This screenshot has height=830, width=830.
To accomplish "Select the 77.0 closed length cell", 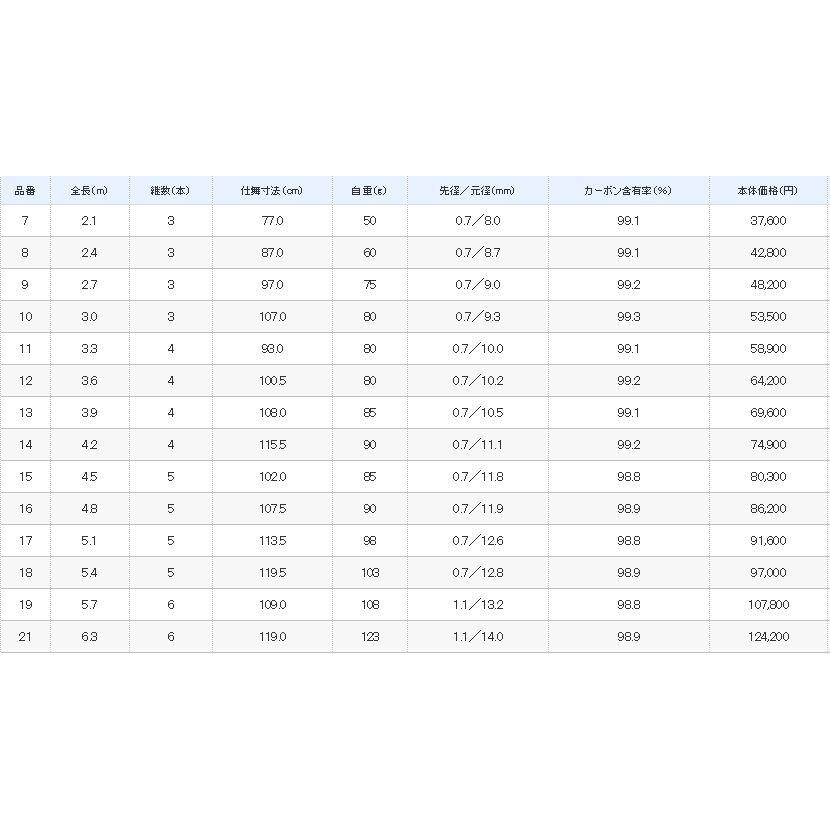I will click(272, 221).
